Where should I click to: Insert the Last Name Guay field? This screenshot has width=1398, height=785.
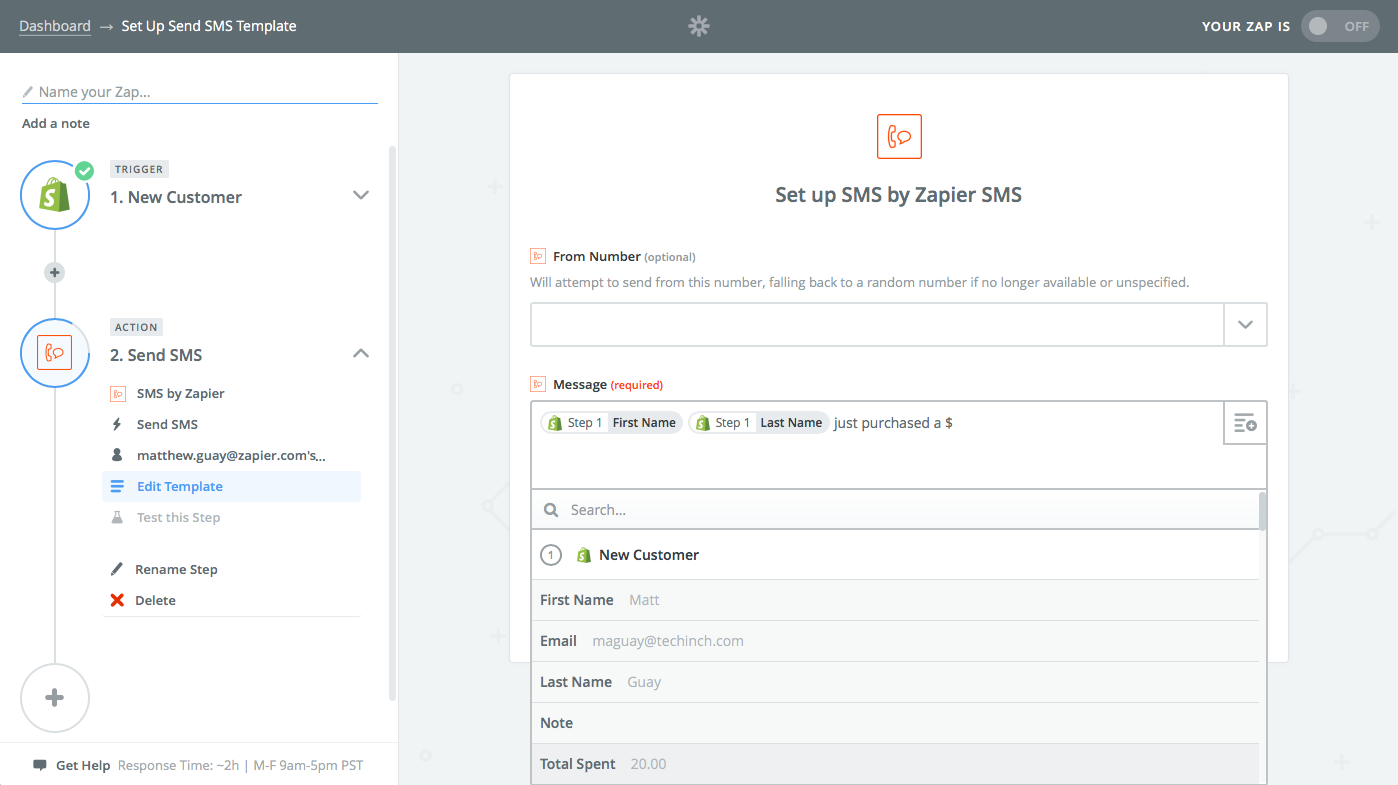pyautogui.click(x=895, y=682)
